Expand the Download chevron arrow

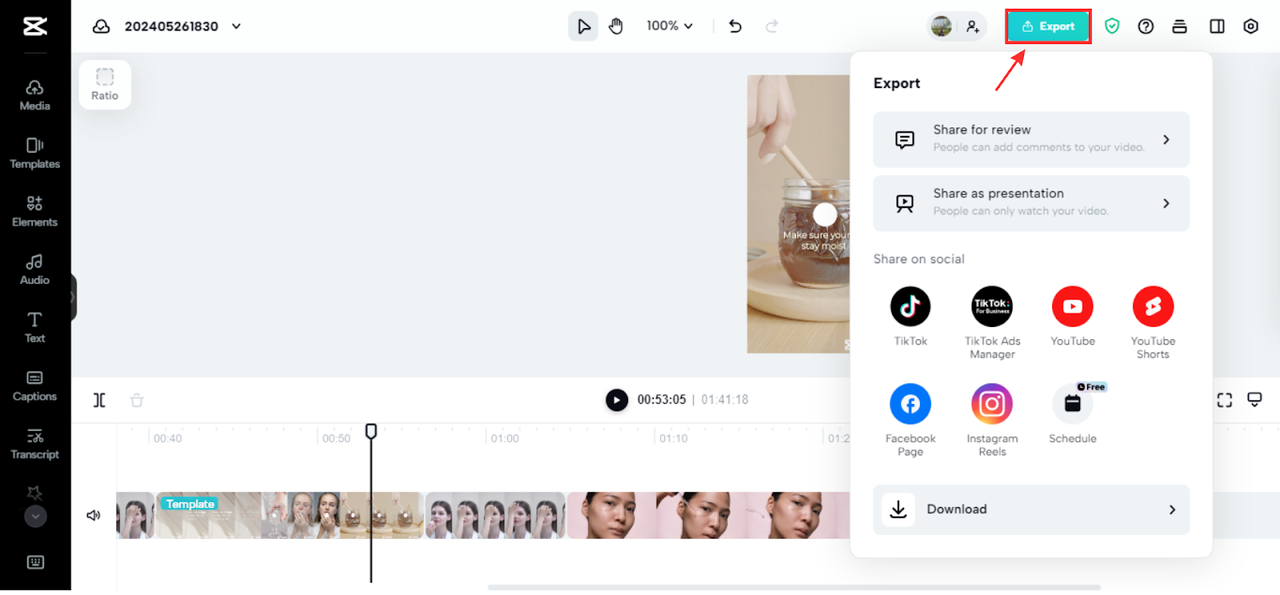pyautogui.click(x=1172, y=509)
